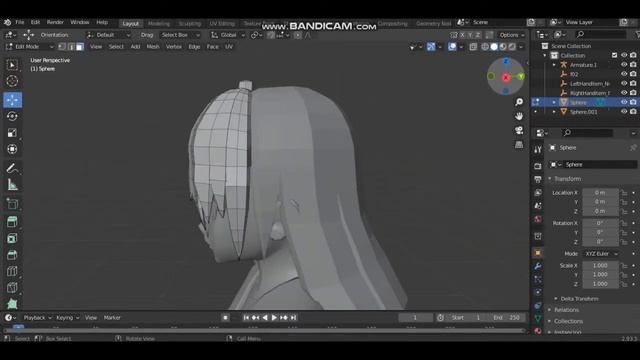Select the Cursor tool
The image size is (640, 360).
(12, 81)
